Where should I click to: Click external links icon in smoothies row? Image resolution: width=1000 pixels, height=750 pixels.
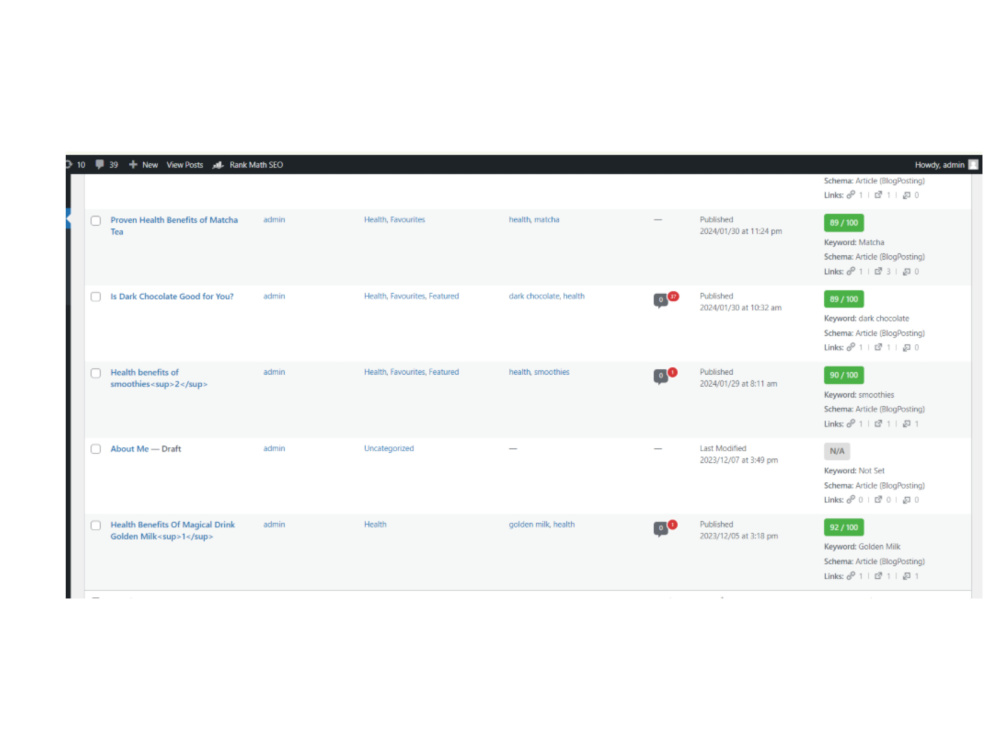tap(878, 423)
